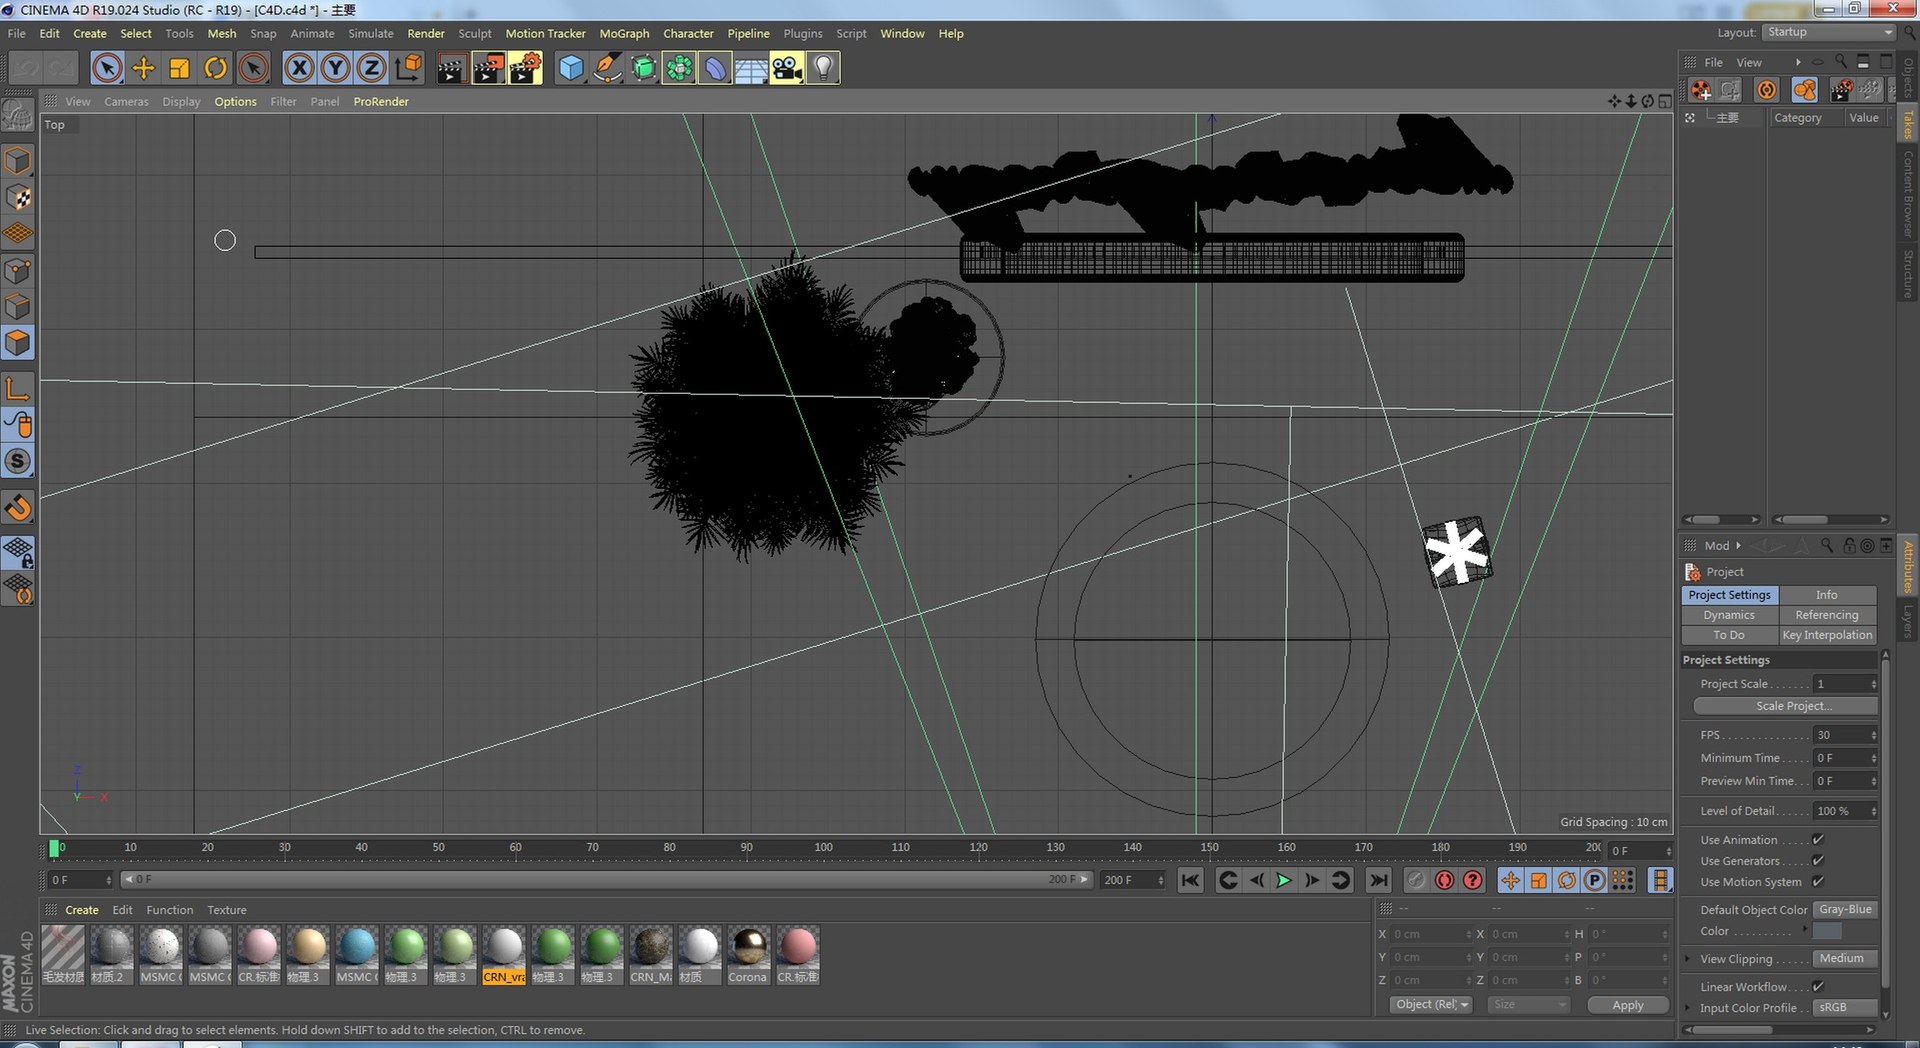Go to the end of animation
This screenshot has height=1048, width=1920.
coord(1378,880)
